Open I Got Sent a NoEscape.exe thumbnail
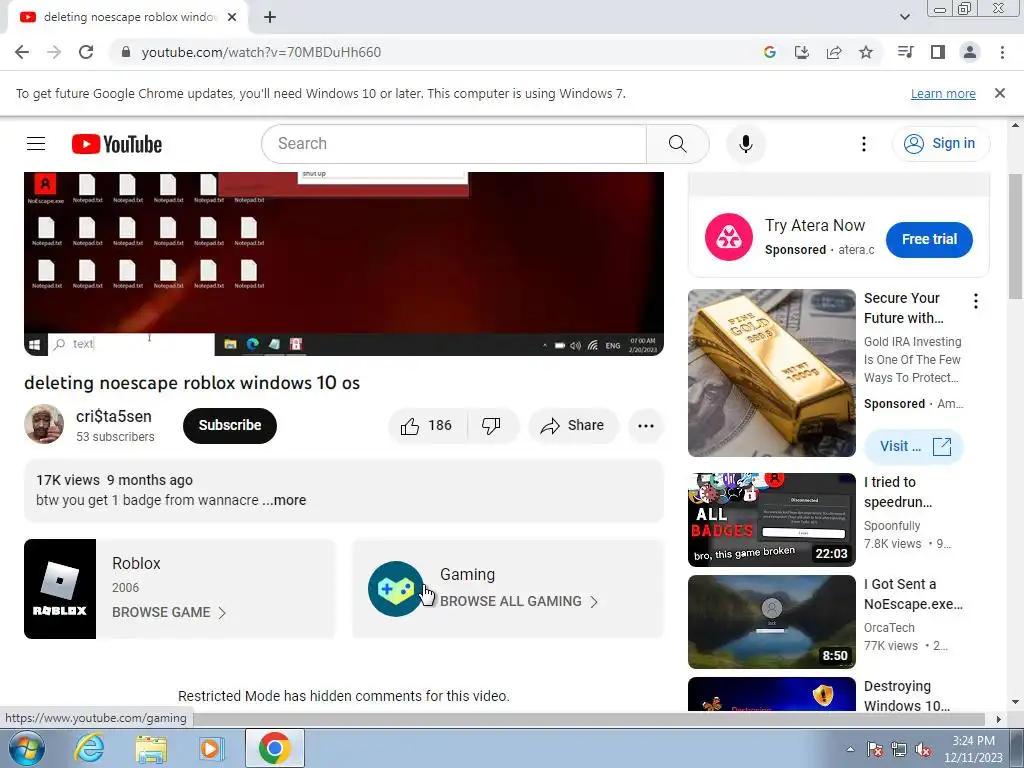Viewport: 1024px width, 768px height. pos(771,622)
